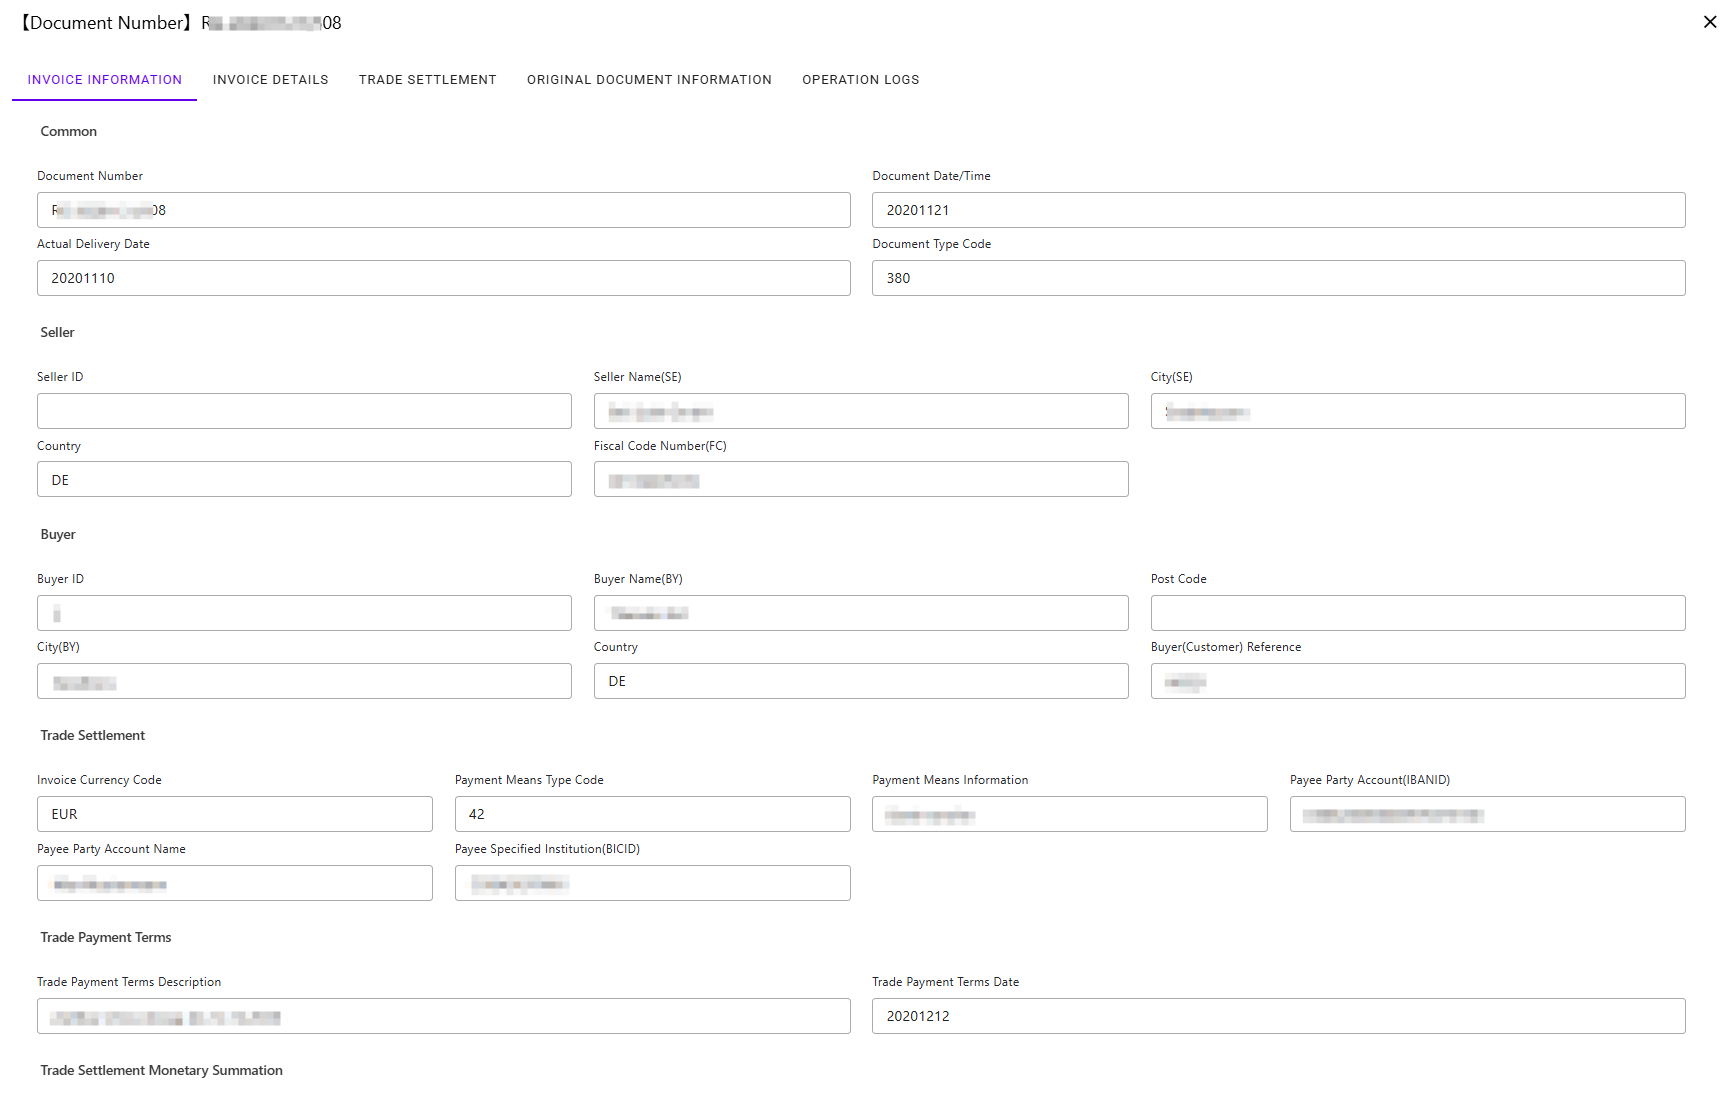Screen dimensions: 1725x1093
Task: Focus the Trade Payment Terms Description field
Action: click(443, 1016)
